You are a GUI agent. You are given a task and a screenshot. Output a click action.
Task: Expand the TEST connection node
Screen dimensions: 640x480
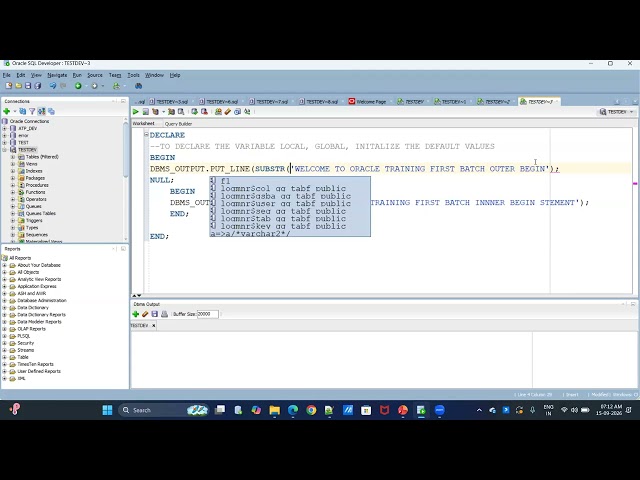[4, 142]
